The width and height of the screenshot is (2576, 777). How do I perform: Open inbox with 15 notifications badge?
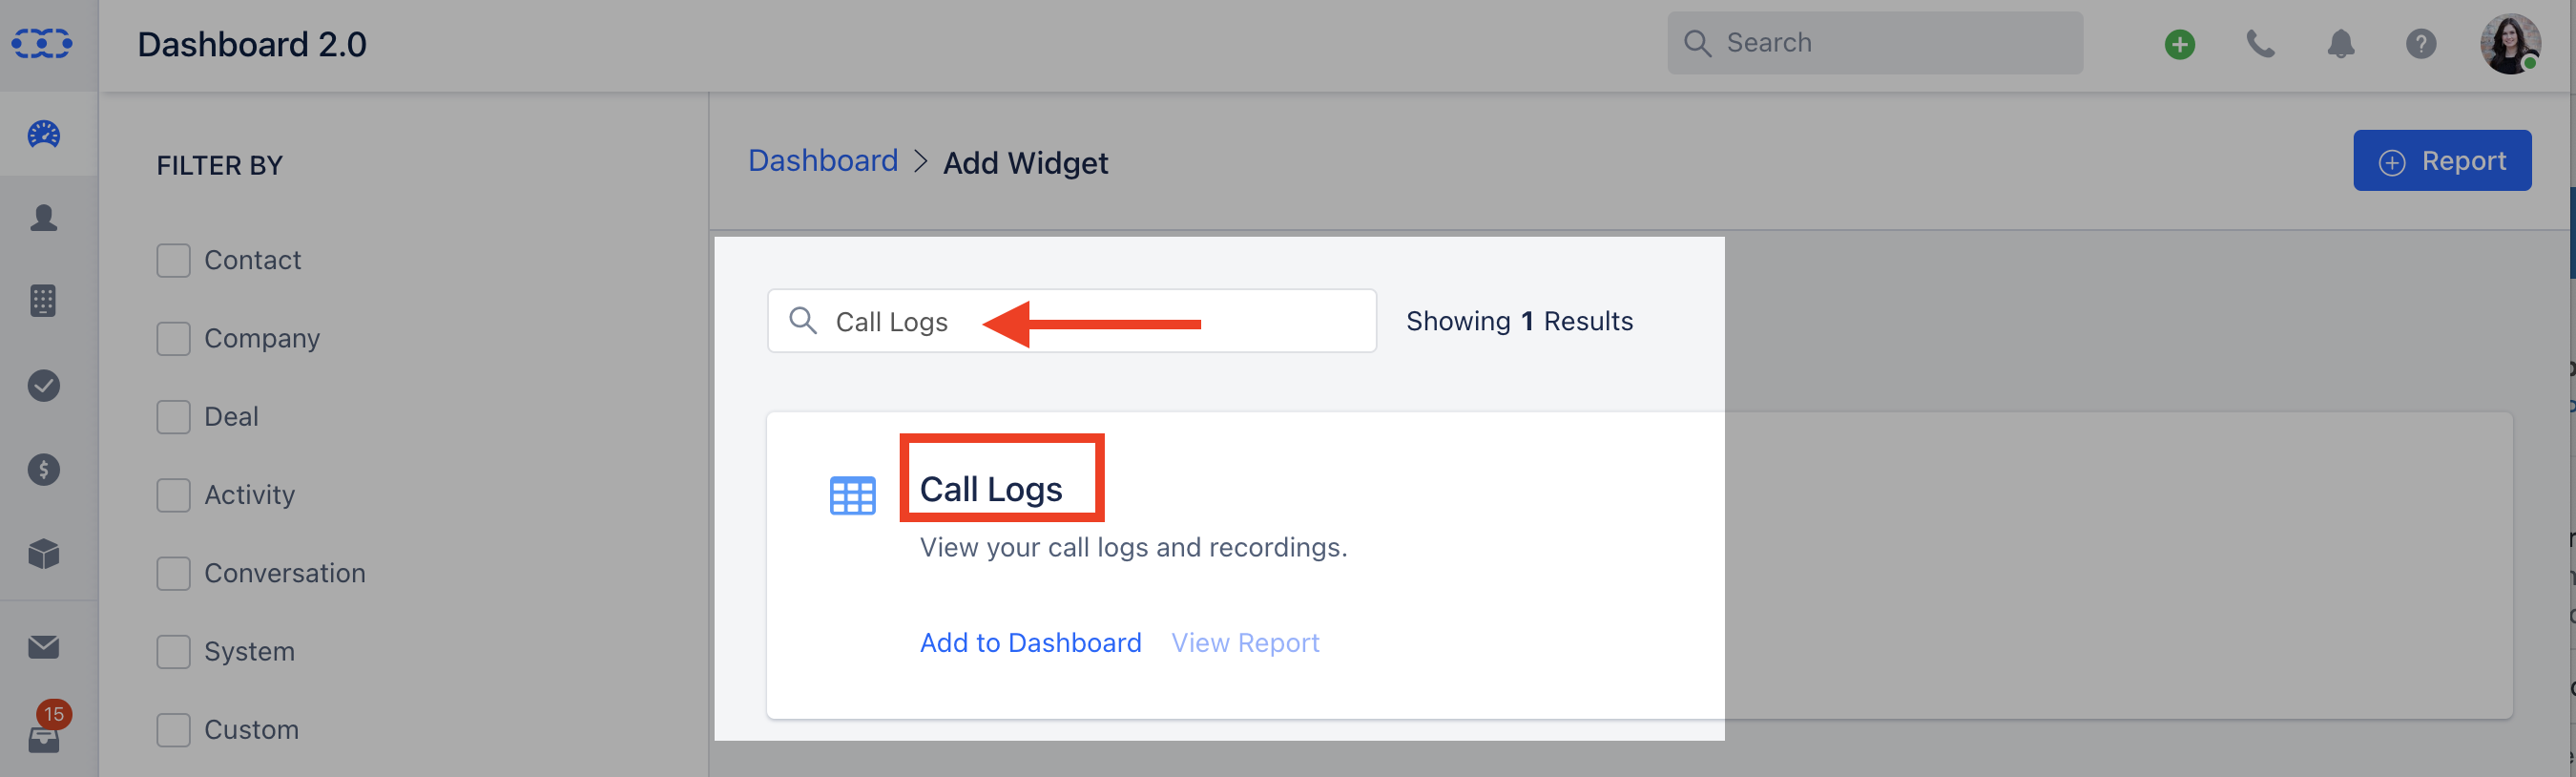(44, 730)
